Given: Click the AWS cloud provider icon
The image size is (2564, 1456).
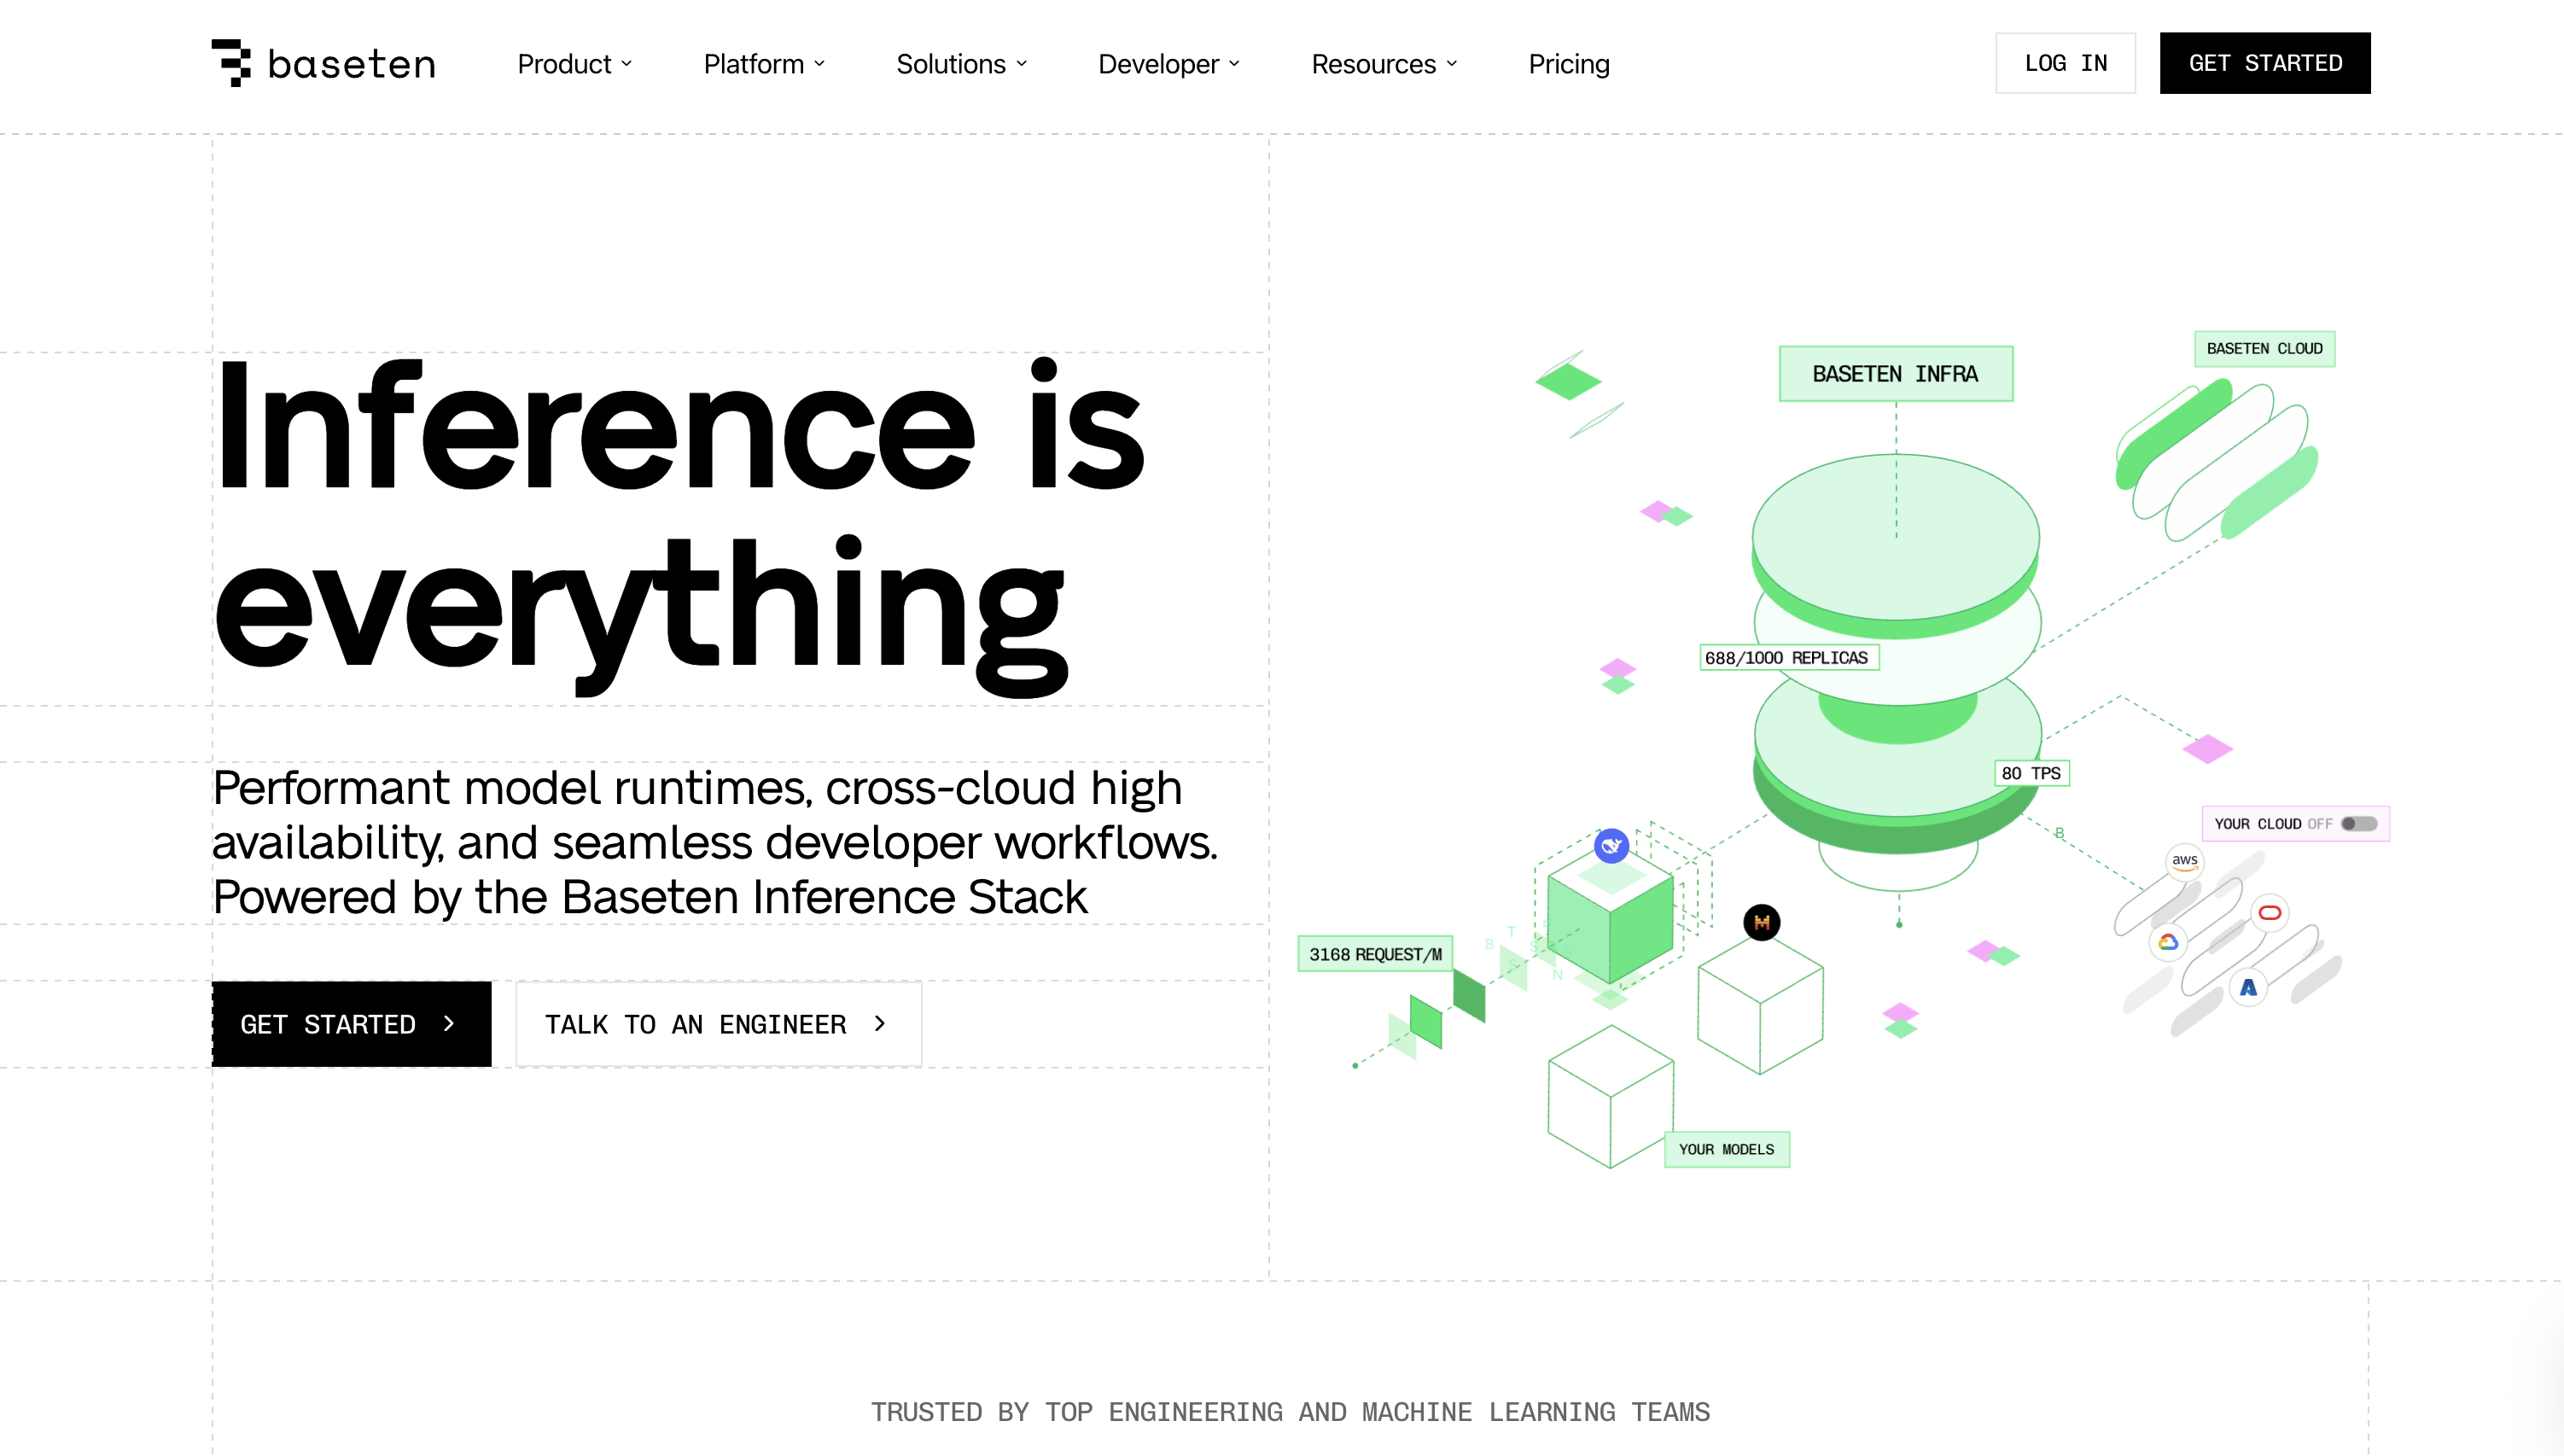Looking at the screenshot, I should pos(2186,861).
